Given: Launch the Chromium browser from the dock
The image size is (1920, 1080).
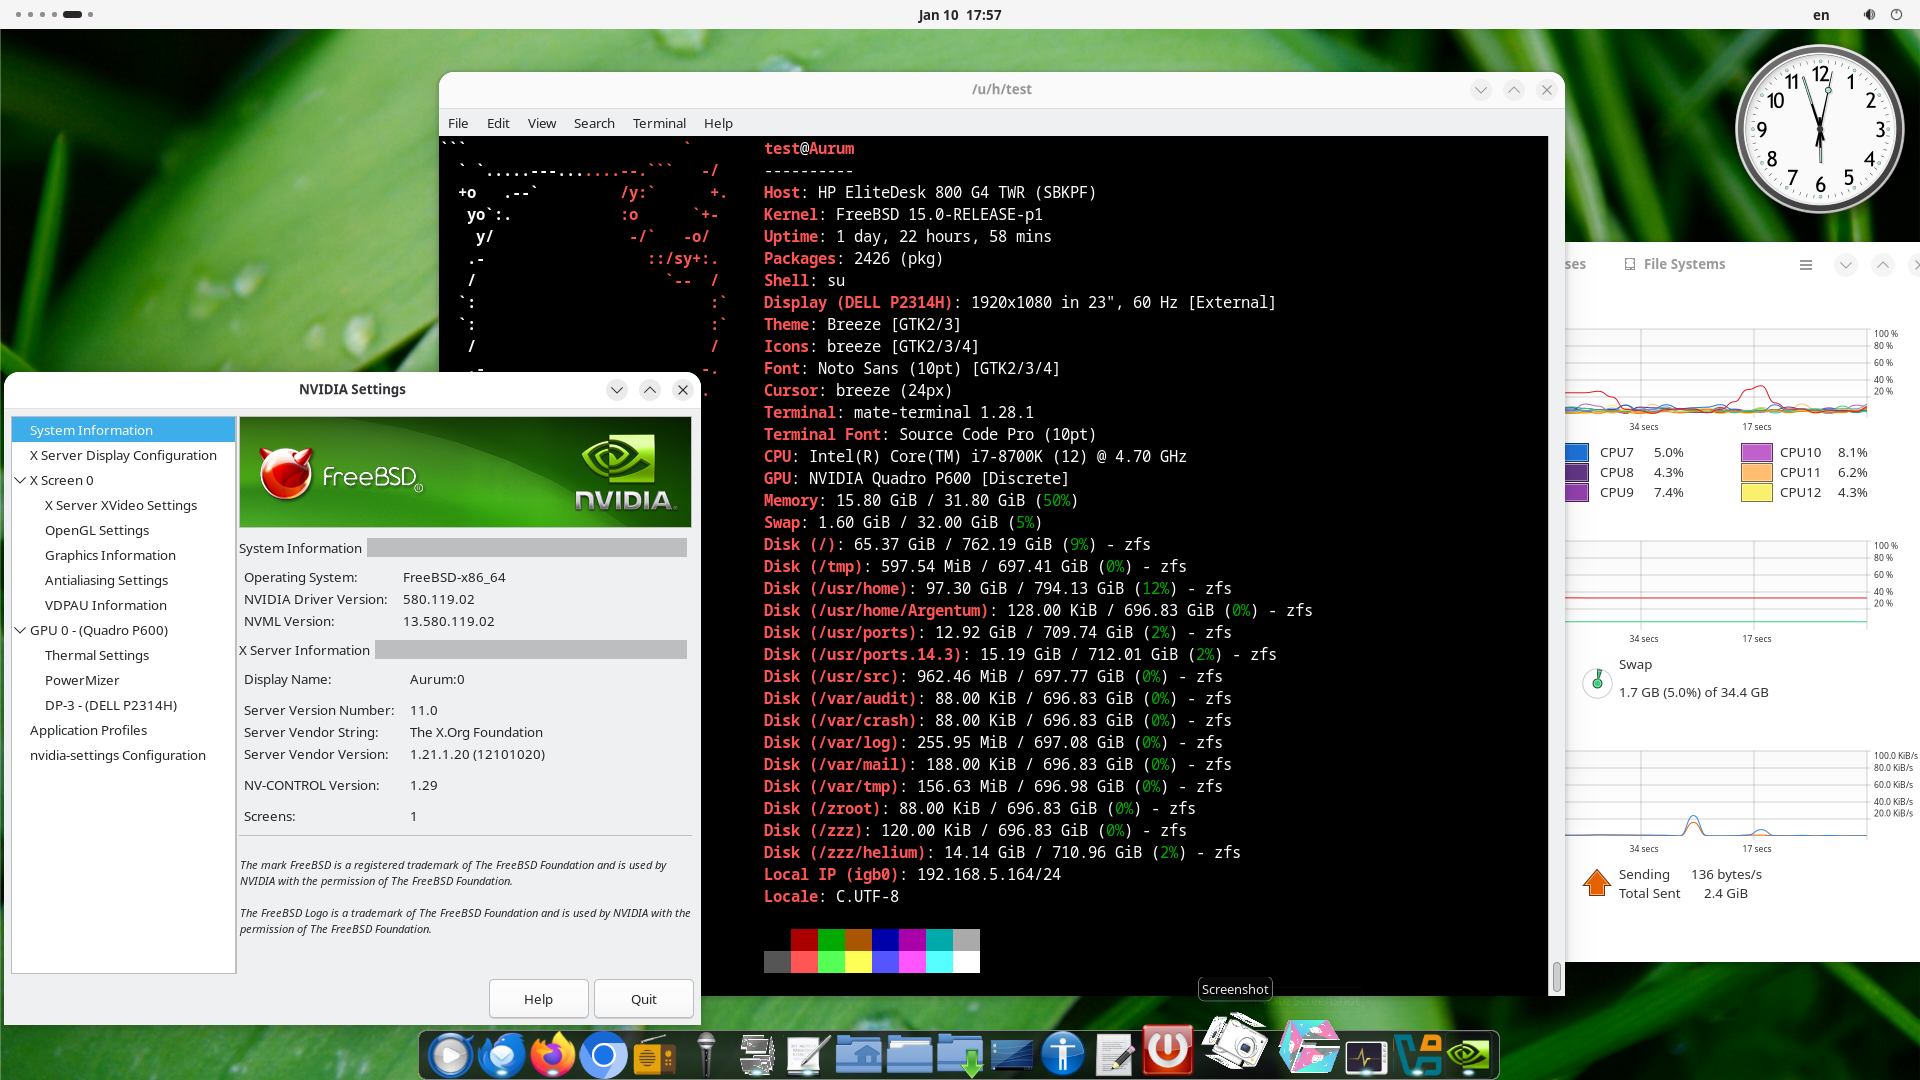Looking at the screenshot, I should tap(603, 1053).
